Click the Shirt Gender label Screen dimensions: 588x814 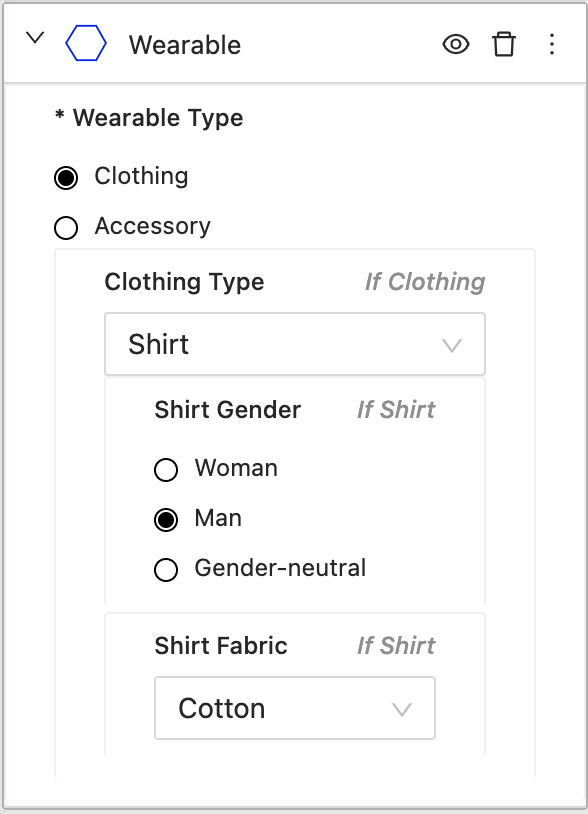pyautogui.click(x=228, y=410)
